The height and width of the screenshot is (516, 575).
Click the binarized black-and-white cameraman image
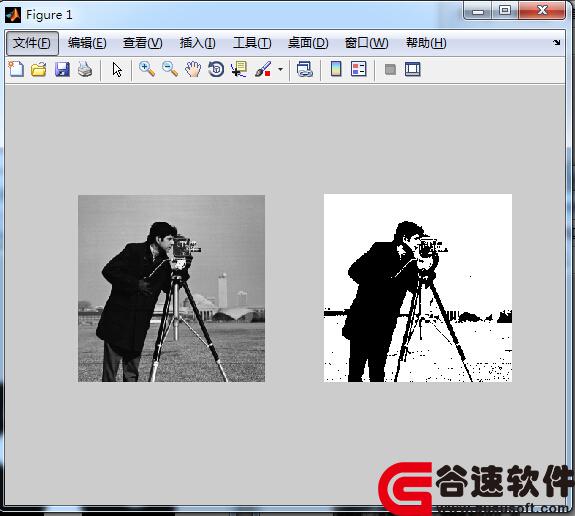click(418, 288)
